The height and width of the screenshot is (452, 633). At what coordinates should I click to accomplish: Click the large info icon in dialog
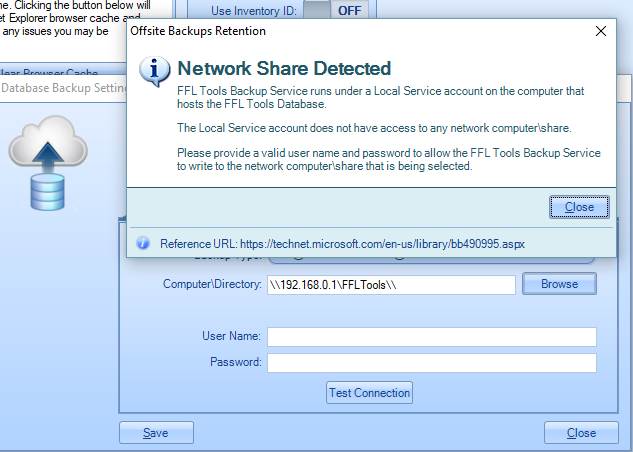(153, 72)
